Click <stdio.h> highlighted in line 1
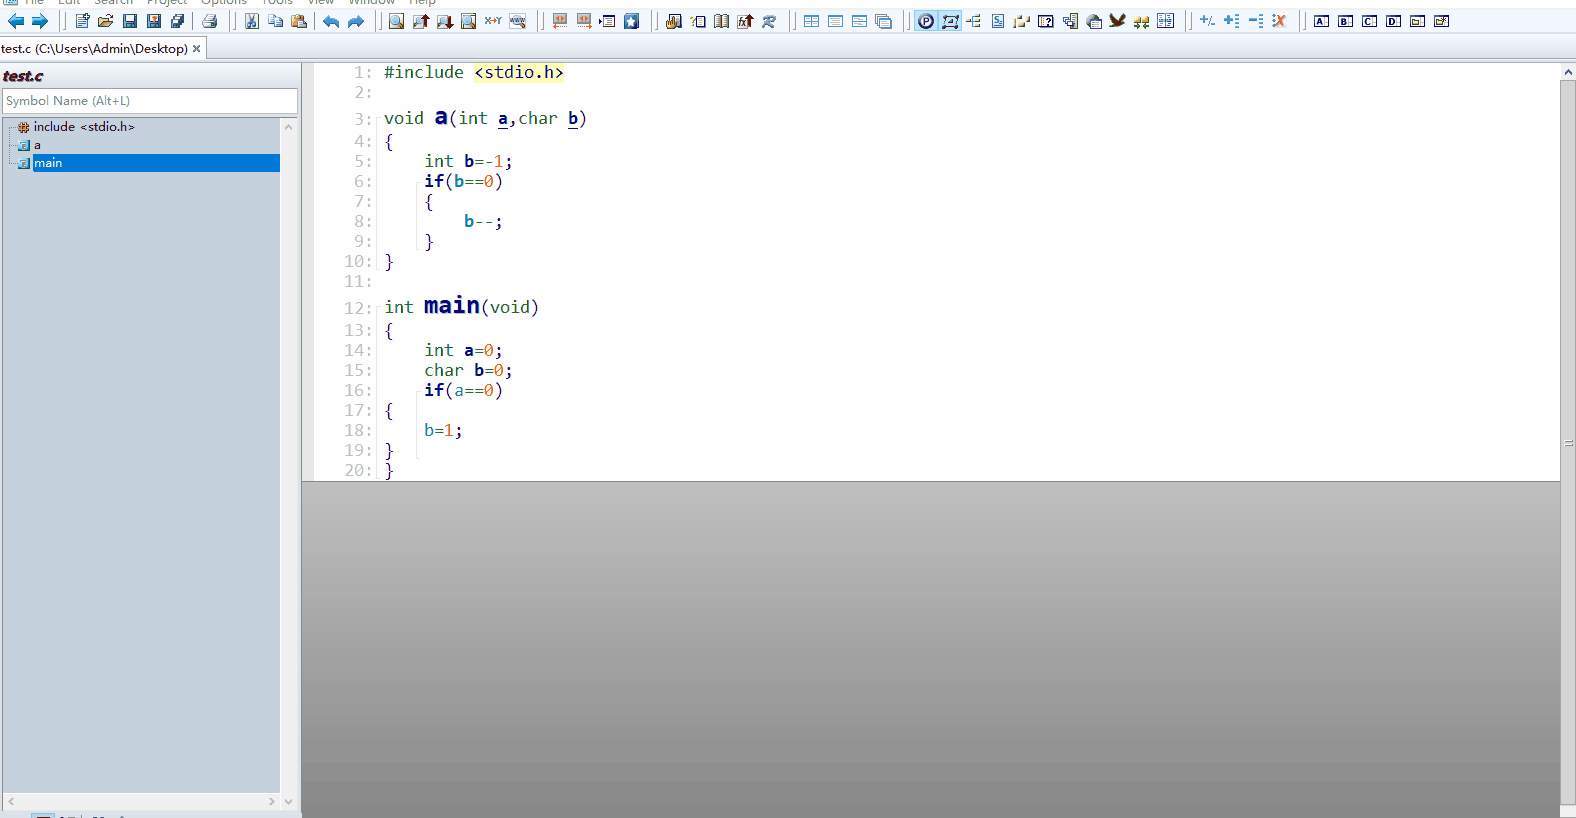 tap(519, 72)
